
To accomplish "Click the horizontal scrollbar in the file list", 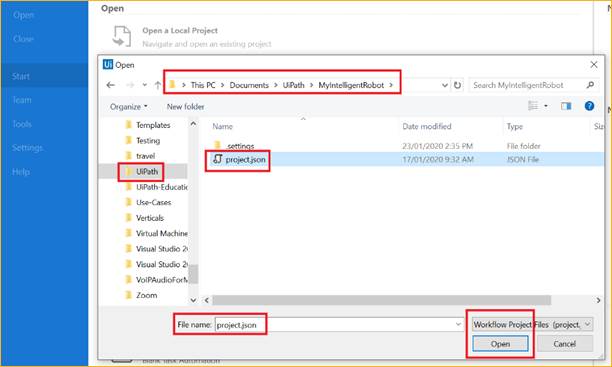I will tap(381, 300).
